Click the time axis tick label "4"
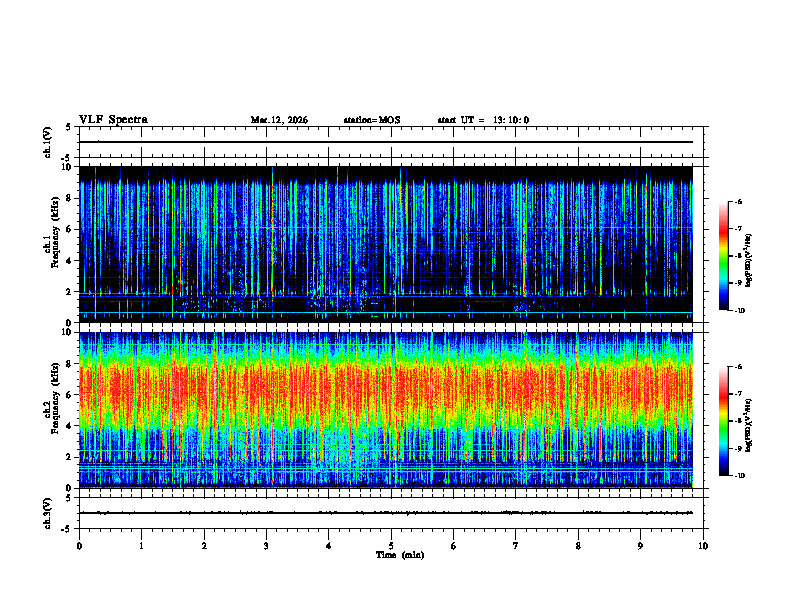 click(x=329, y=546)
